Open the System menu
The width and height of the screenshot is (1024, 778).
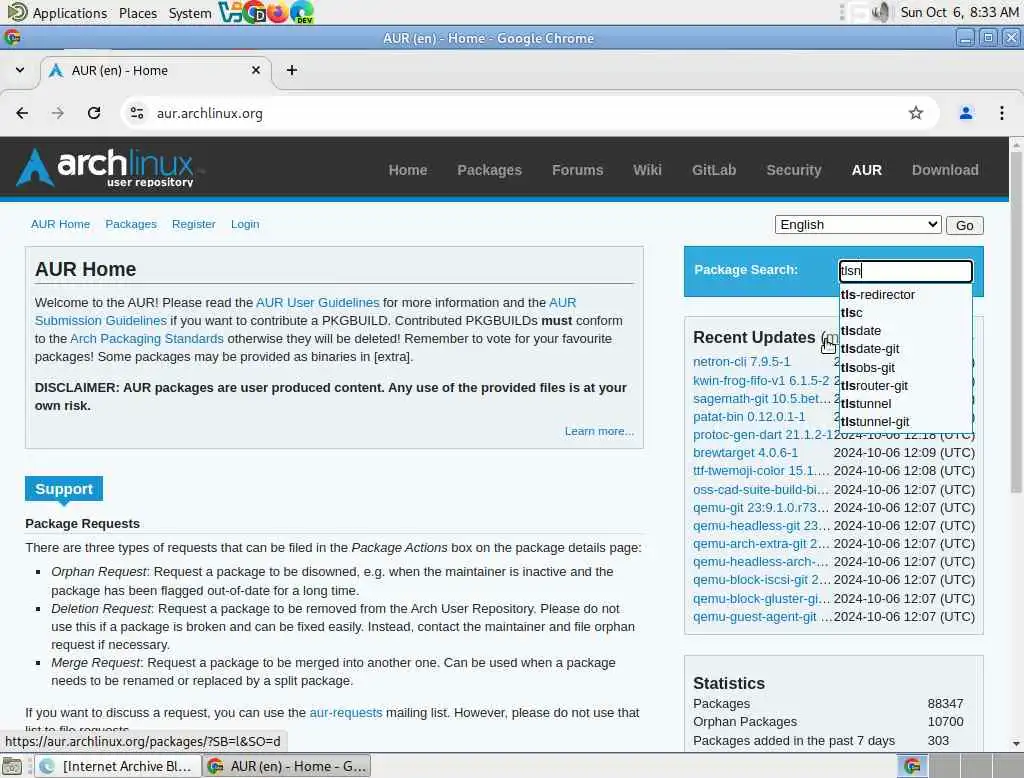pyautogui.click(x=189, y=13)
